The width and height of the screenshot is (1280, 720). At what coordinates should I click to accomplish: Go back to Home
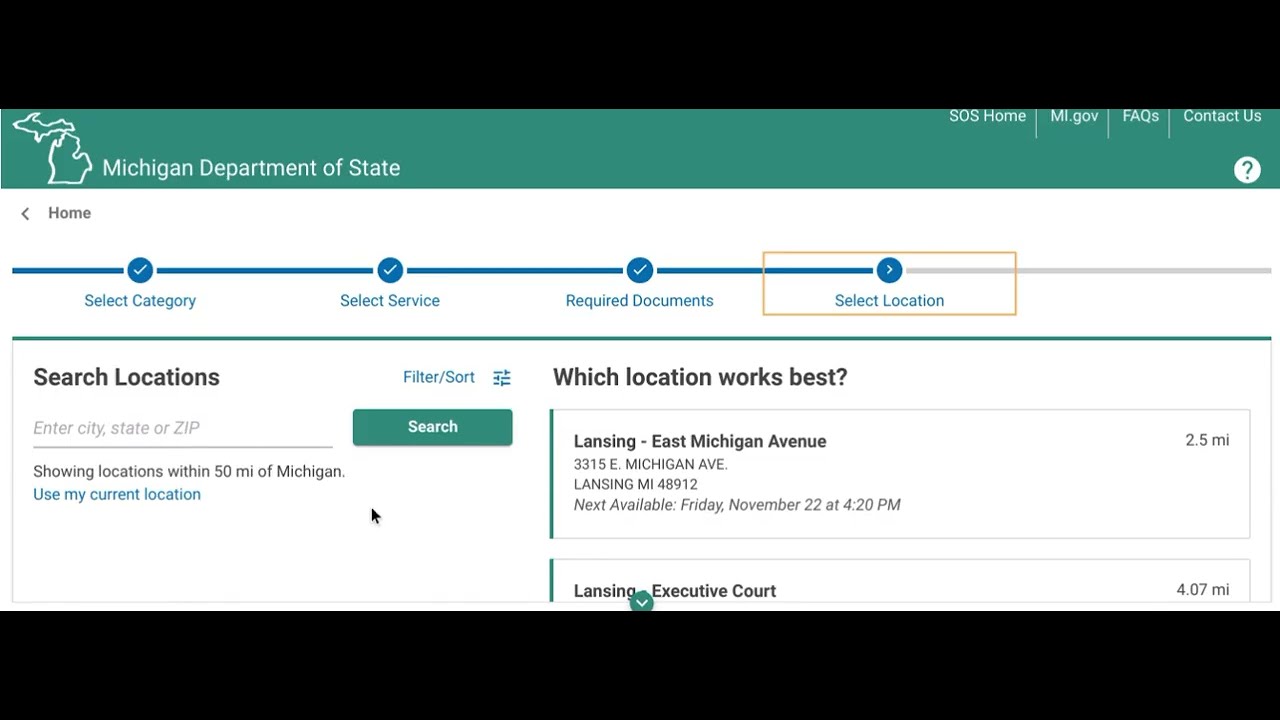click(x=69, y=213)
